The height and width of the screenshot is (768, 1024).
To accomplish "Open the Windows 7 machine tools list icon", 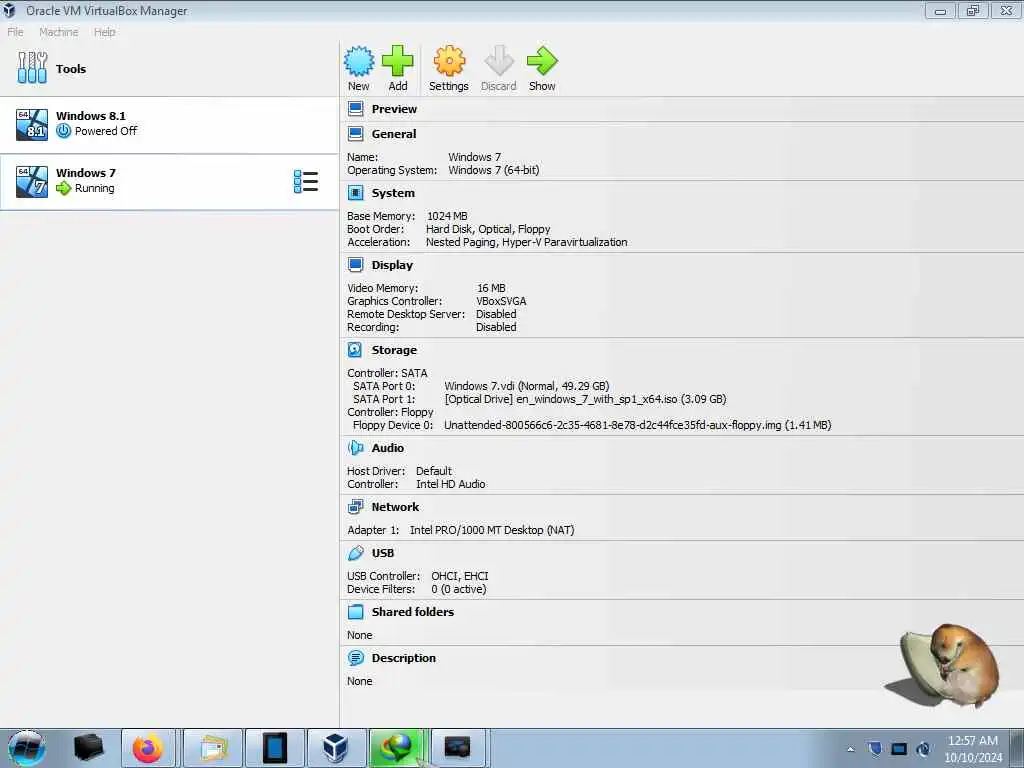I will click(306, 182).
